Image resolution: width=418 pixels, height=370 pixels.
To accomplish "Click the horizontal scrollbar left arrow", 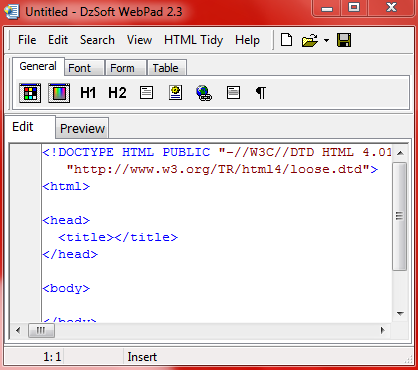I will pos(18,331).
